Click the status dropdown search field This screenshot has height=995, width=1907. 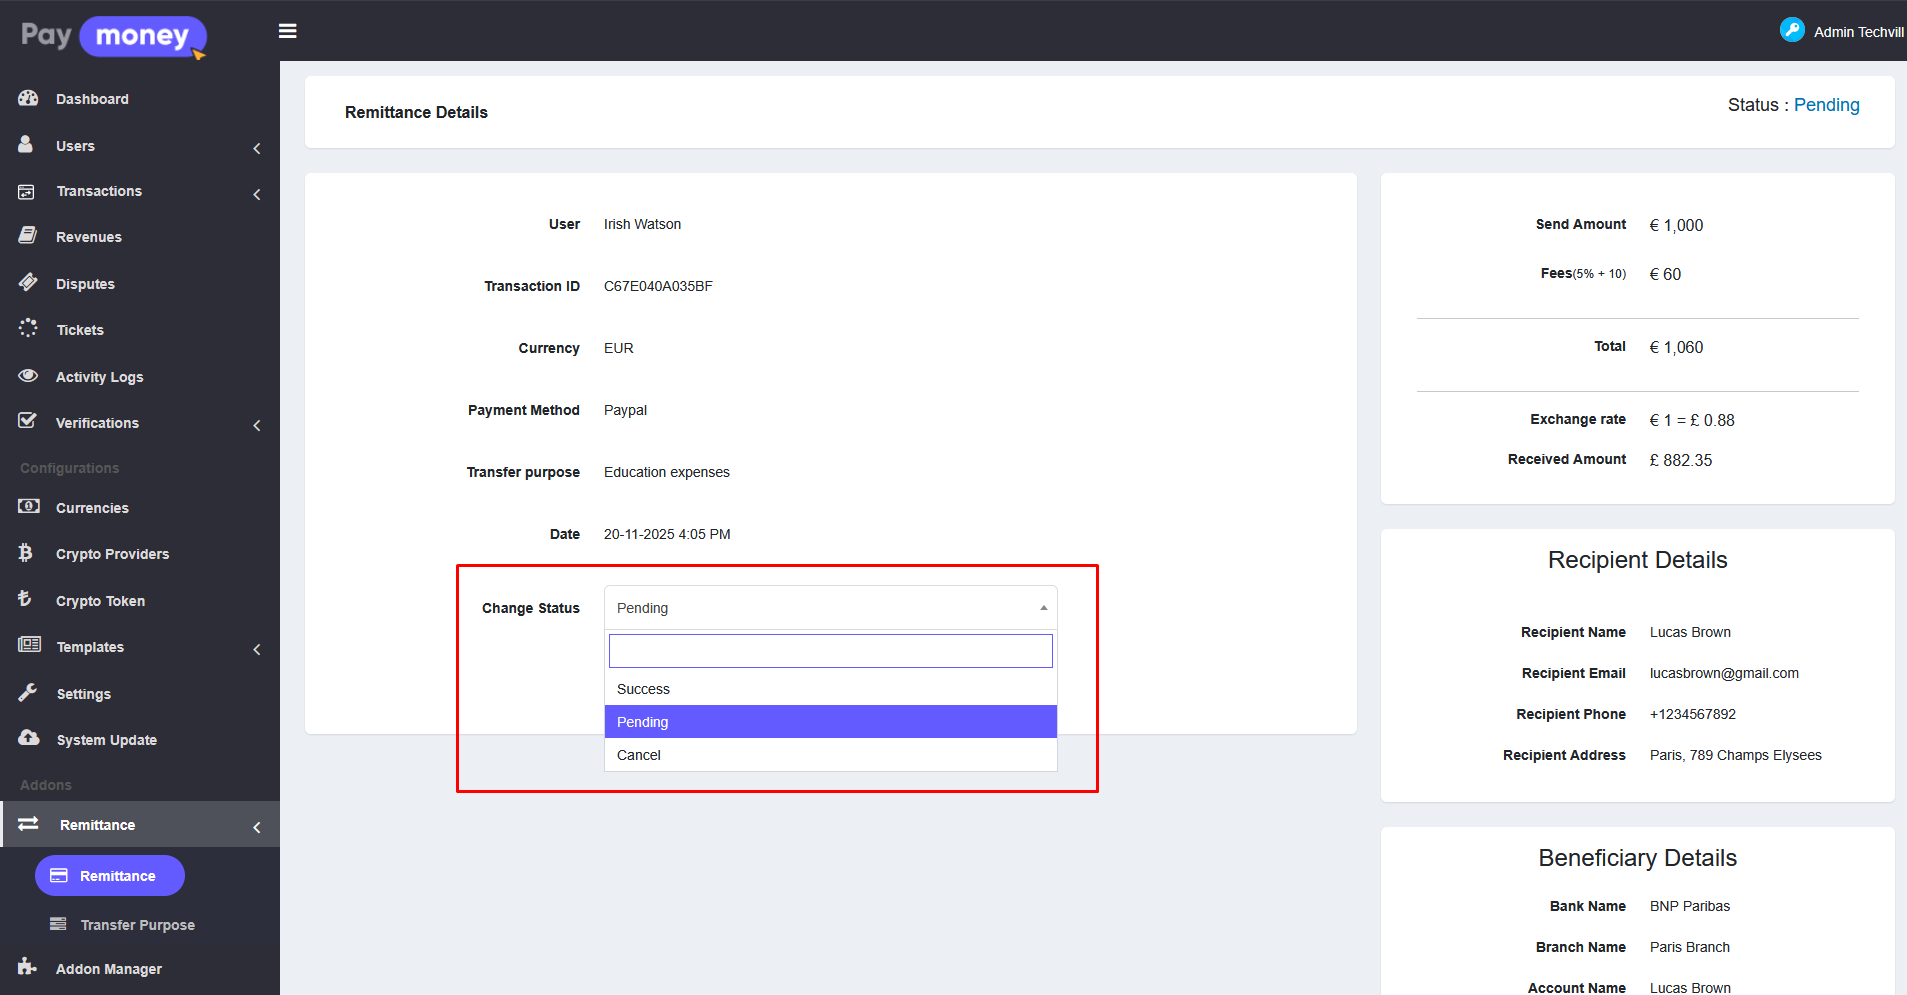[830, 651]
